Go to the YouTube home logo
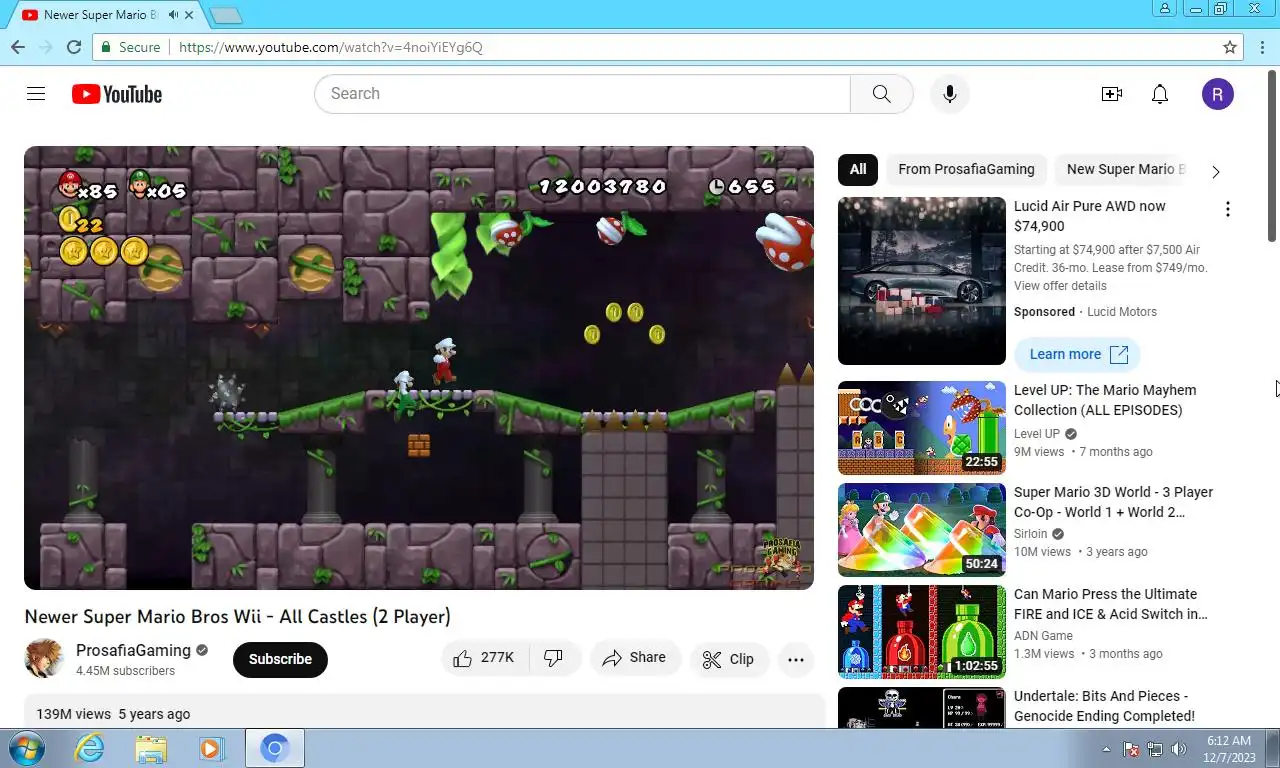Screen dimensions: 1280x768 (x=116, y=94)
